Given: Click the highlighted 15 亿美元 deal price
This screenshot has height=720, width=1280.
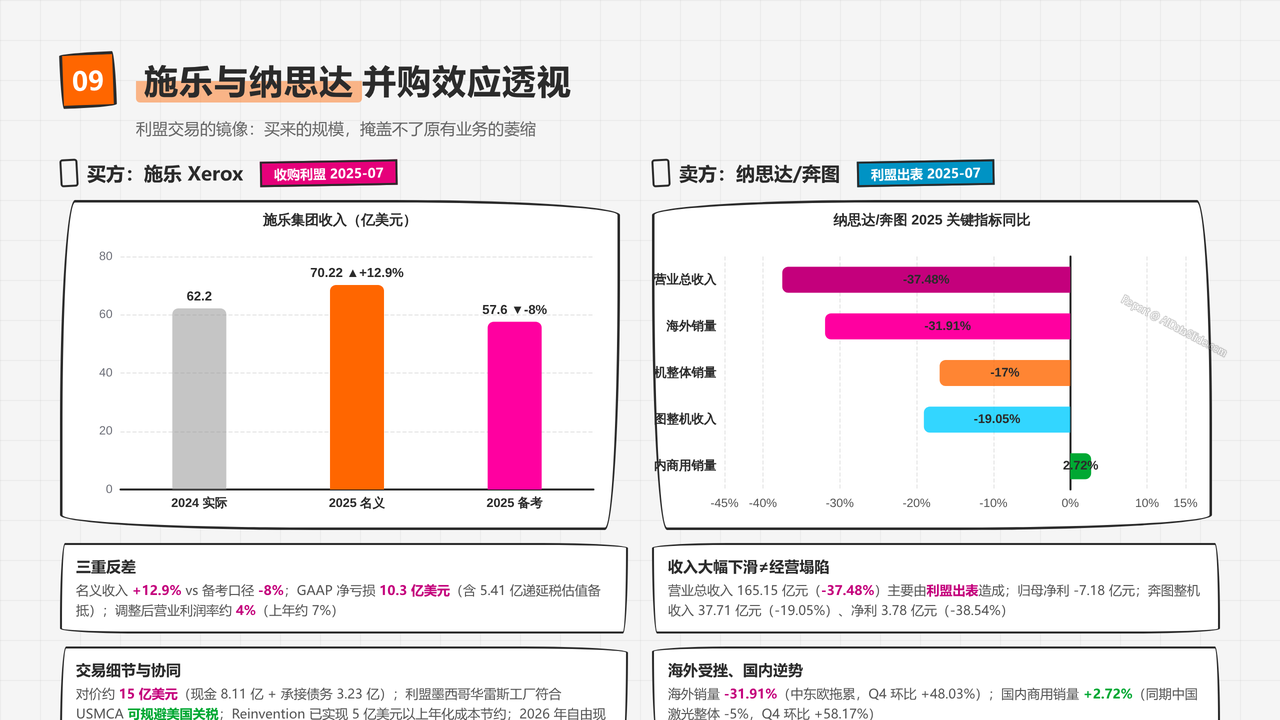Looking at the screenshot, I should coord(148,693).
